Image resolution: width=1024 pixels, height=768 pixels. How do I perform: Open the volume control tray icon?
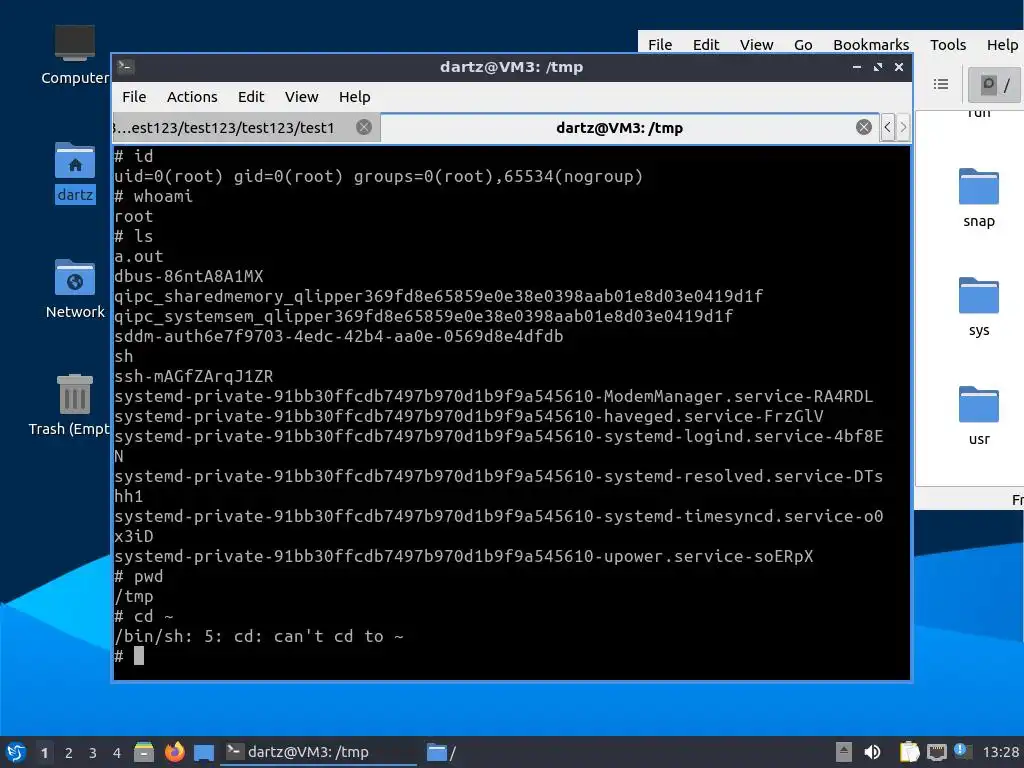tap(872, 752)
